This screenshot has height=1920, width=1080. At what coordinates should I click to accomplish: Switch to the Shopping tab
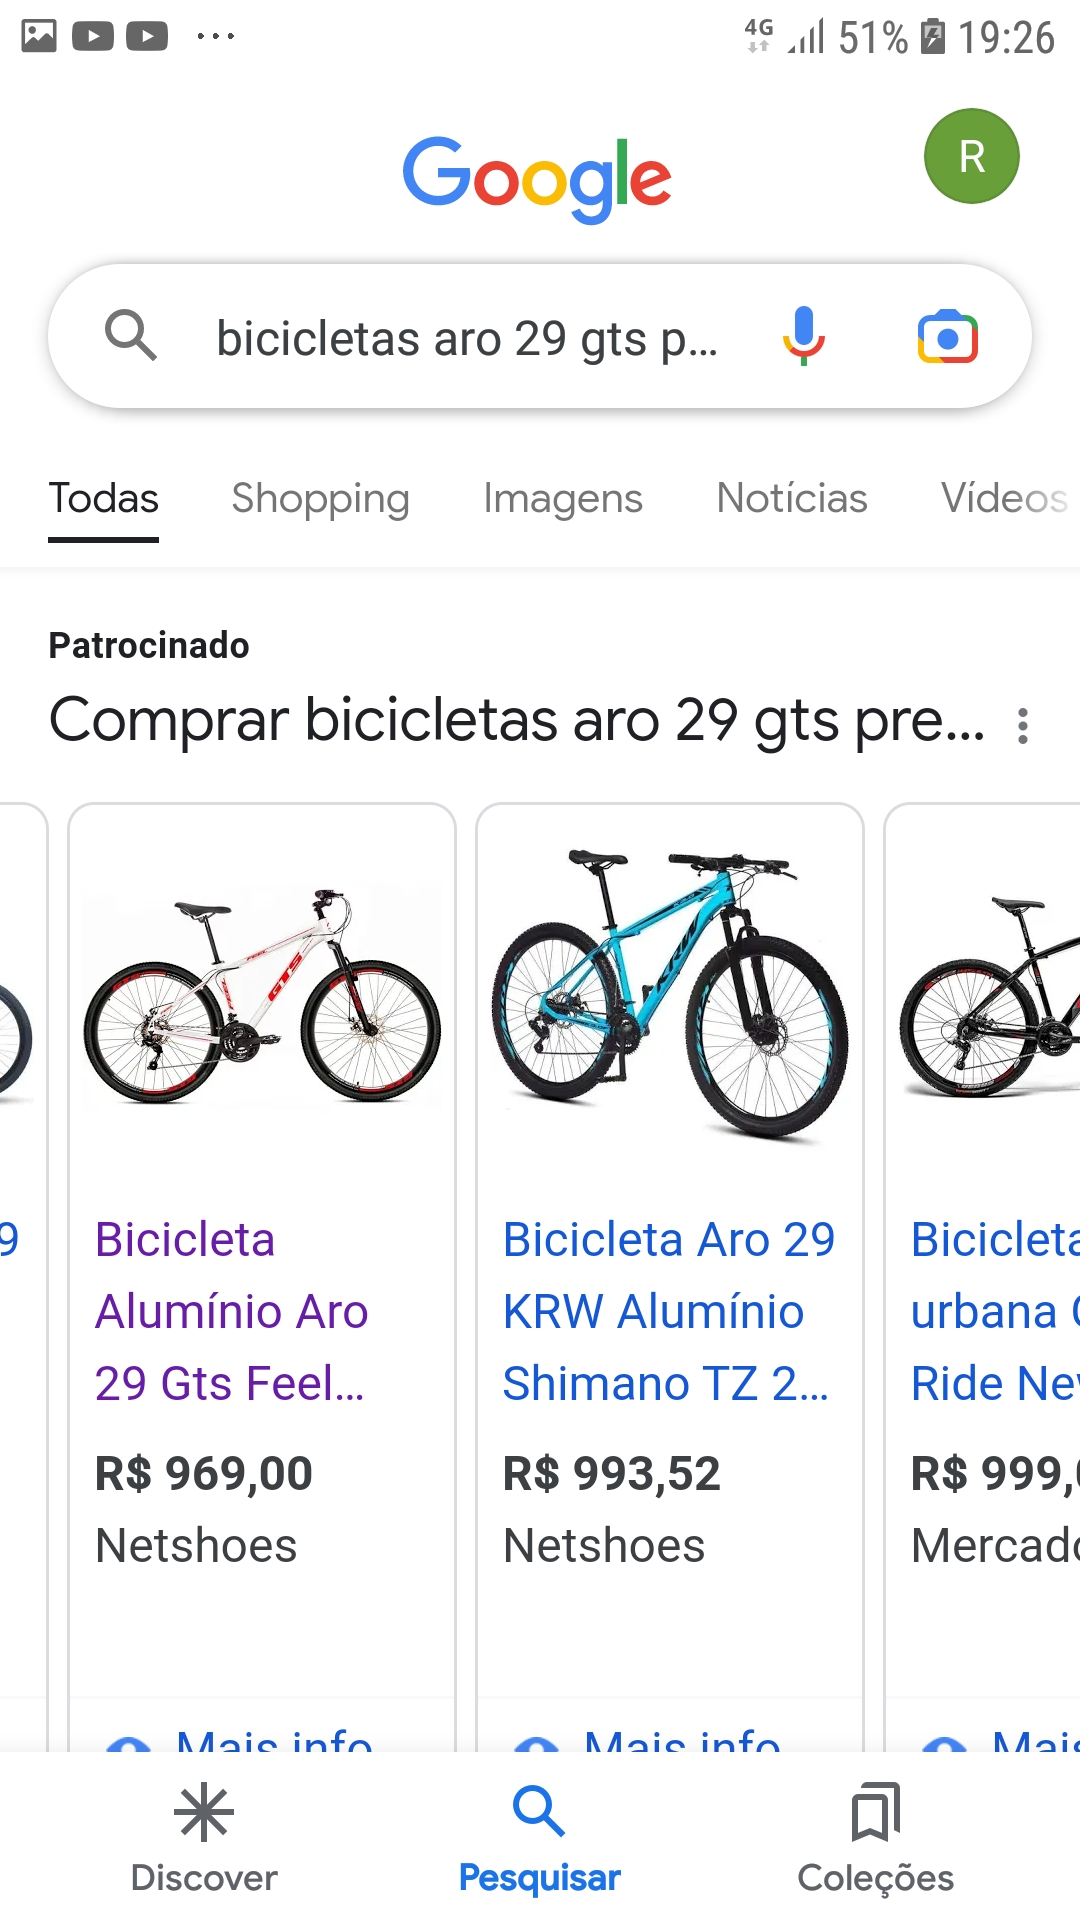pos(320,498)
